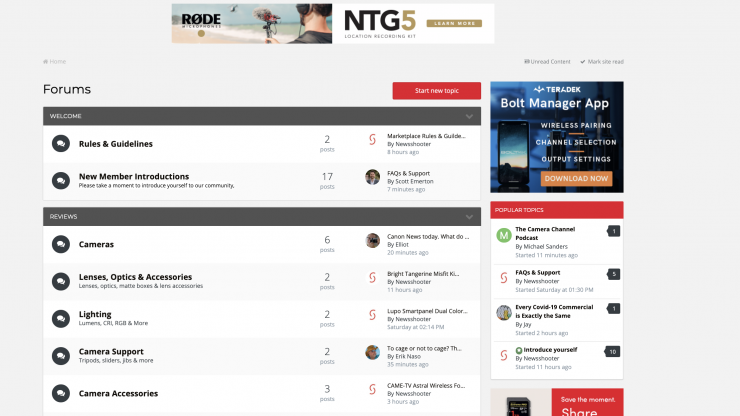The height and width of the screenshot is (416, 740).
Task: Click Download Now on Teradek ad
Action: coord(576,178)
